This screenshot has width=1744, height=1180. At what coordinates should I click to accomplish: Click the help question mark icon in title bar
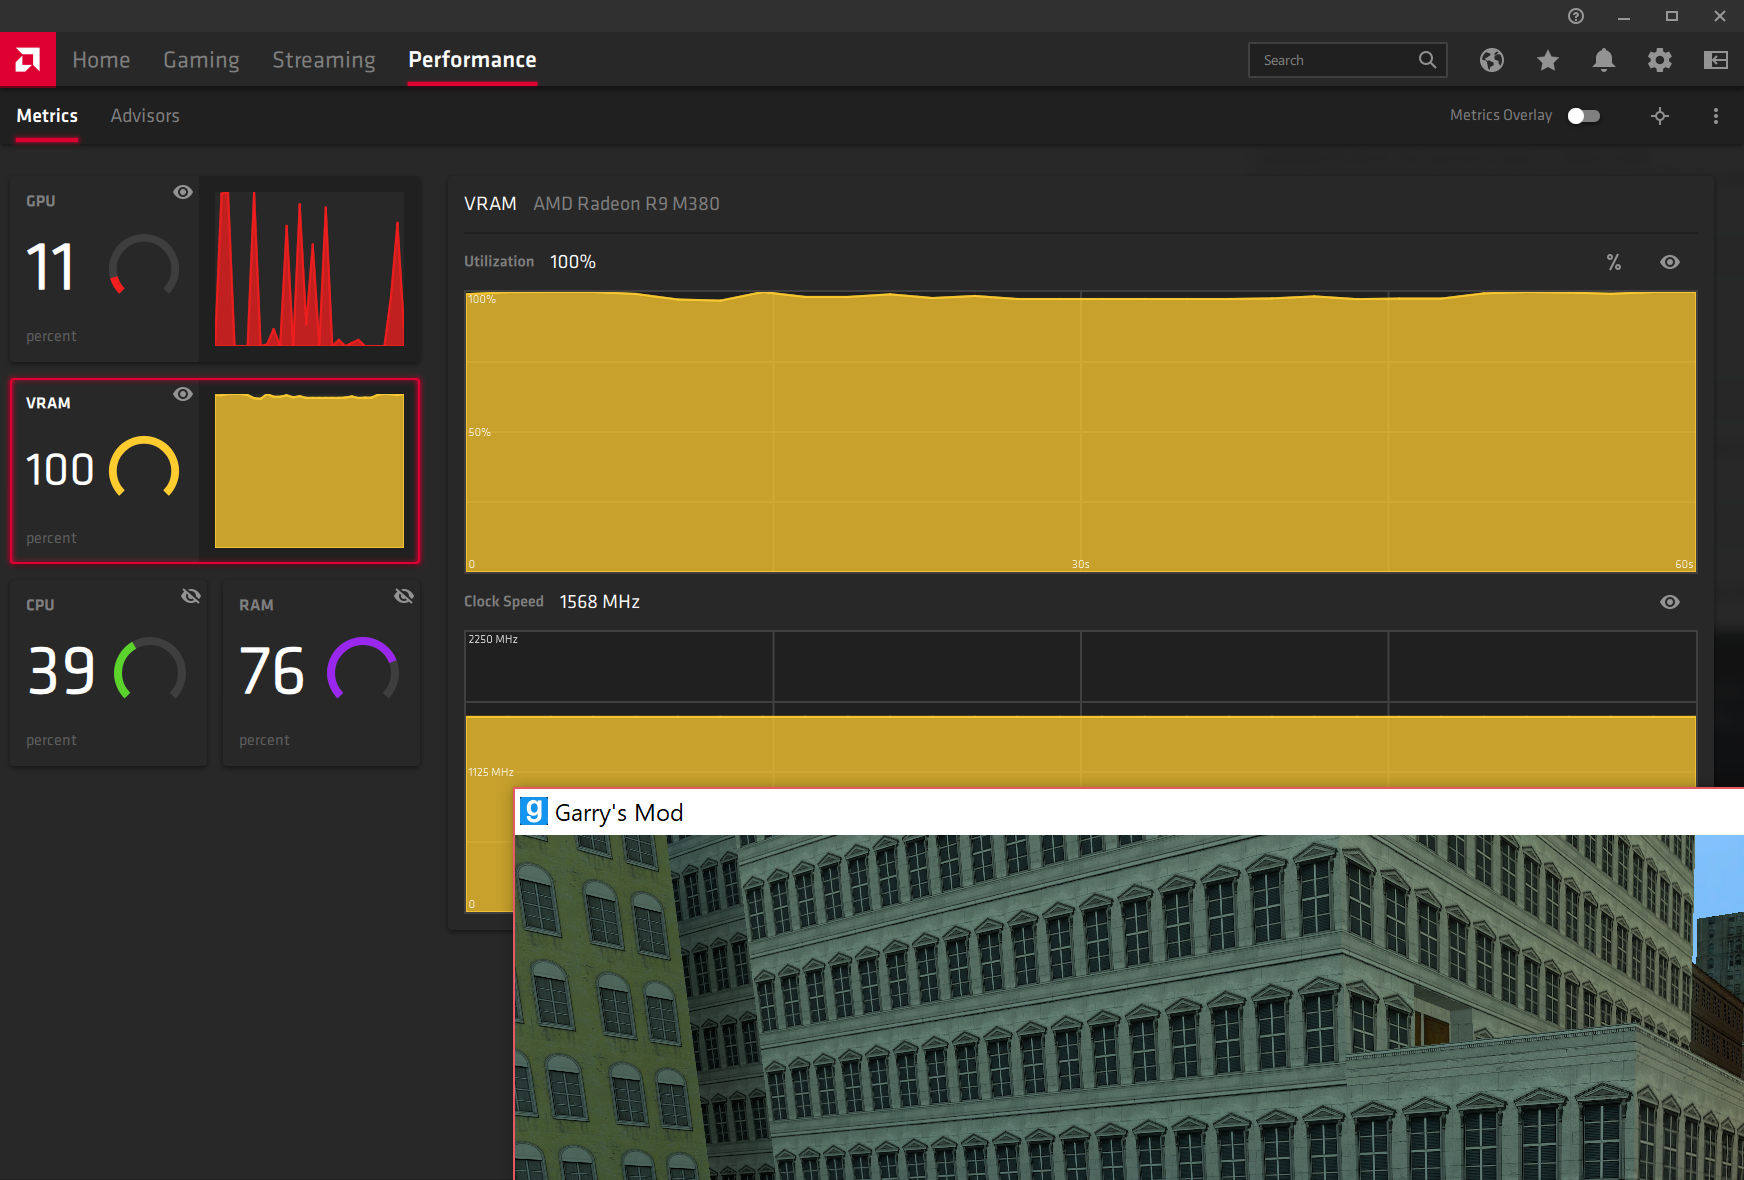coord(1576,16)
